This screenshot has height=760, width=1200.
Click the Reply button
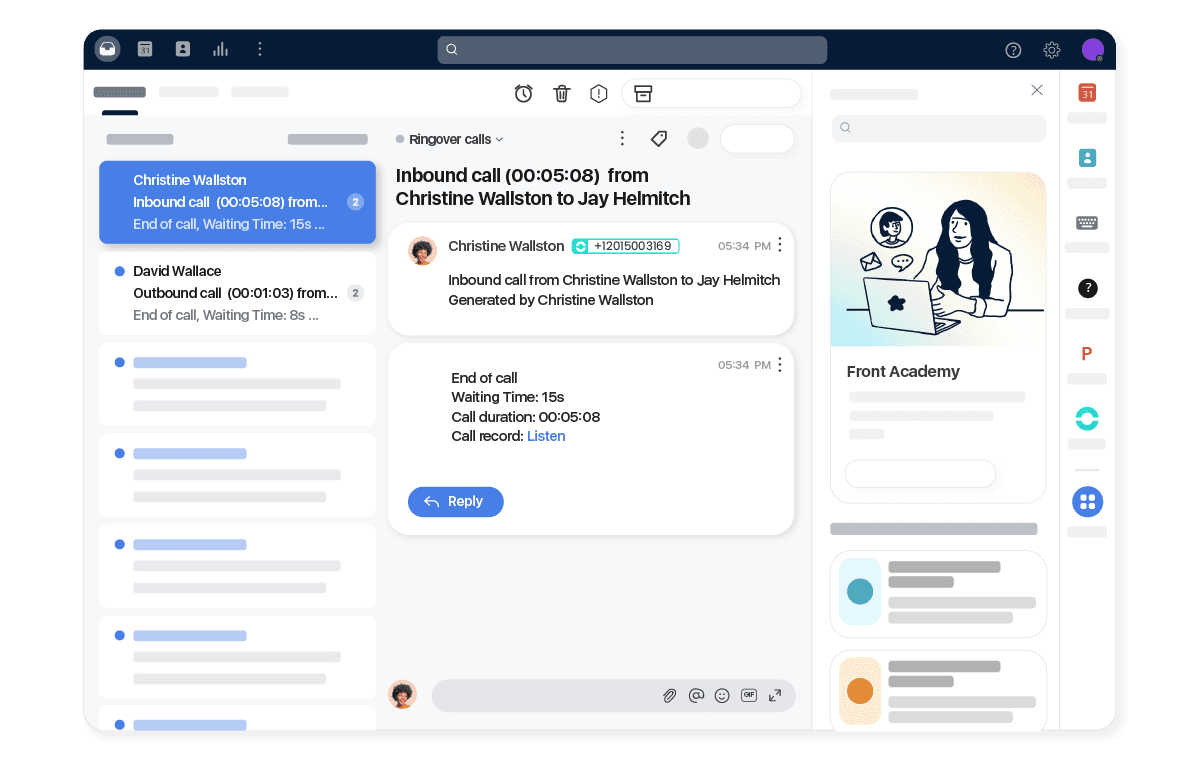coord(455,502)
